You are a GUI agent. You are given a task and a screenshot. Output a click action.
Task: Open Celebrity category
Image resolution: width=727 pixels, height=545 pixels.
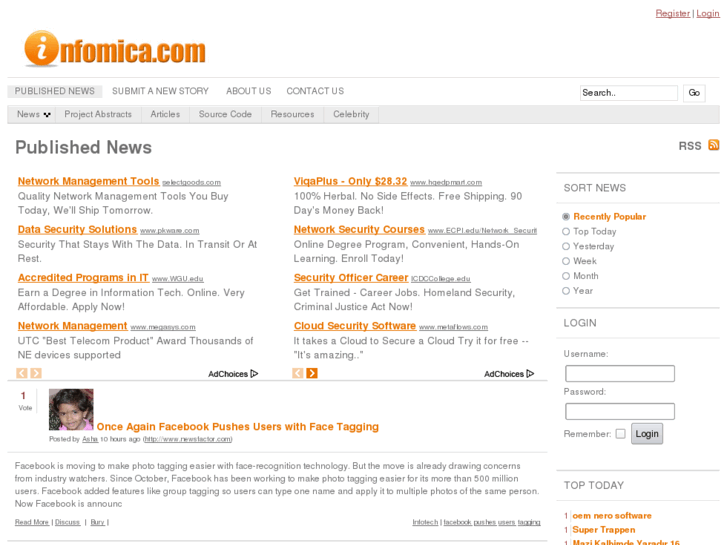(x=351, y=114)
